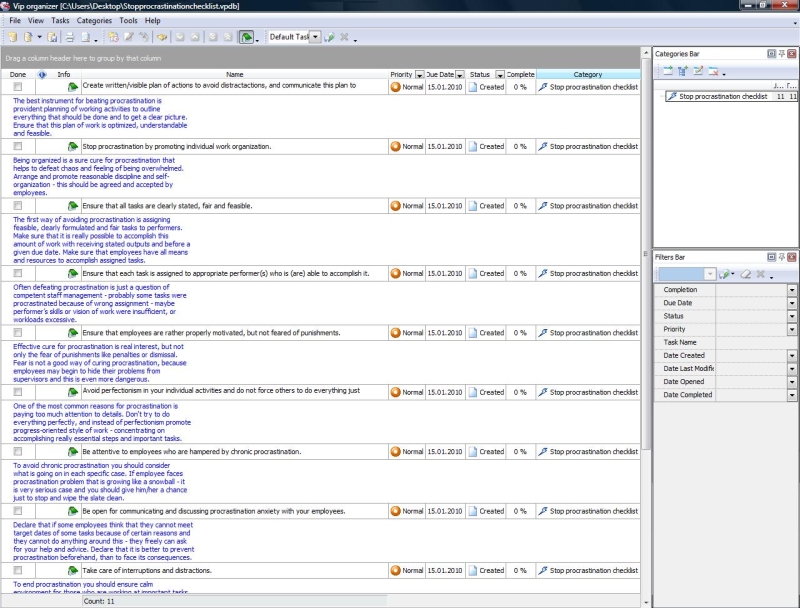Pin the Filters Bar panel
This screenshot has width=800, height=608.
click(x=782, y=257)
